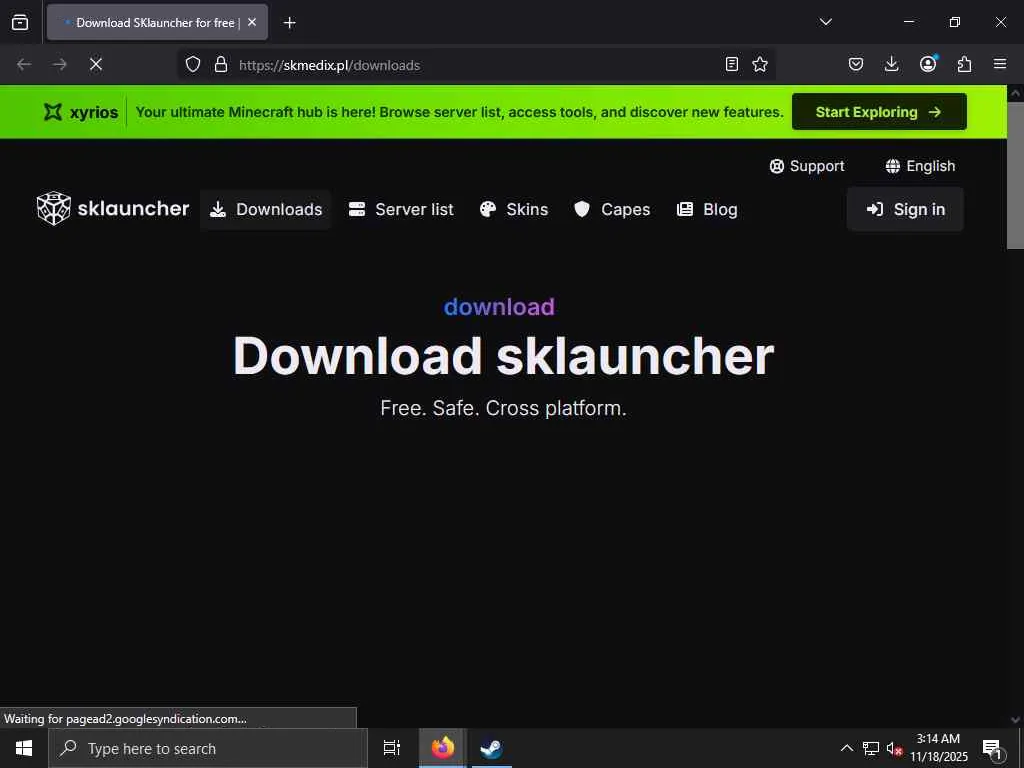
Task: Click the Start Exploring button
Action: (x=879, y=112)
